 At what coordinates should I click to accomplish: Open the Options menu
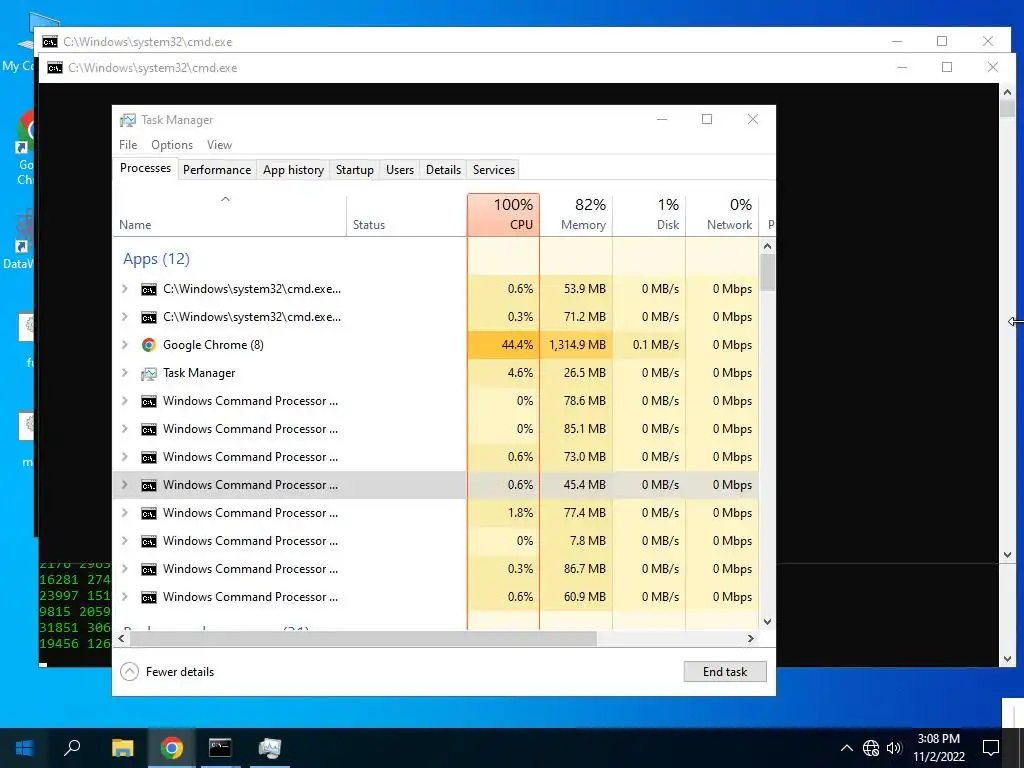[172, 145]
